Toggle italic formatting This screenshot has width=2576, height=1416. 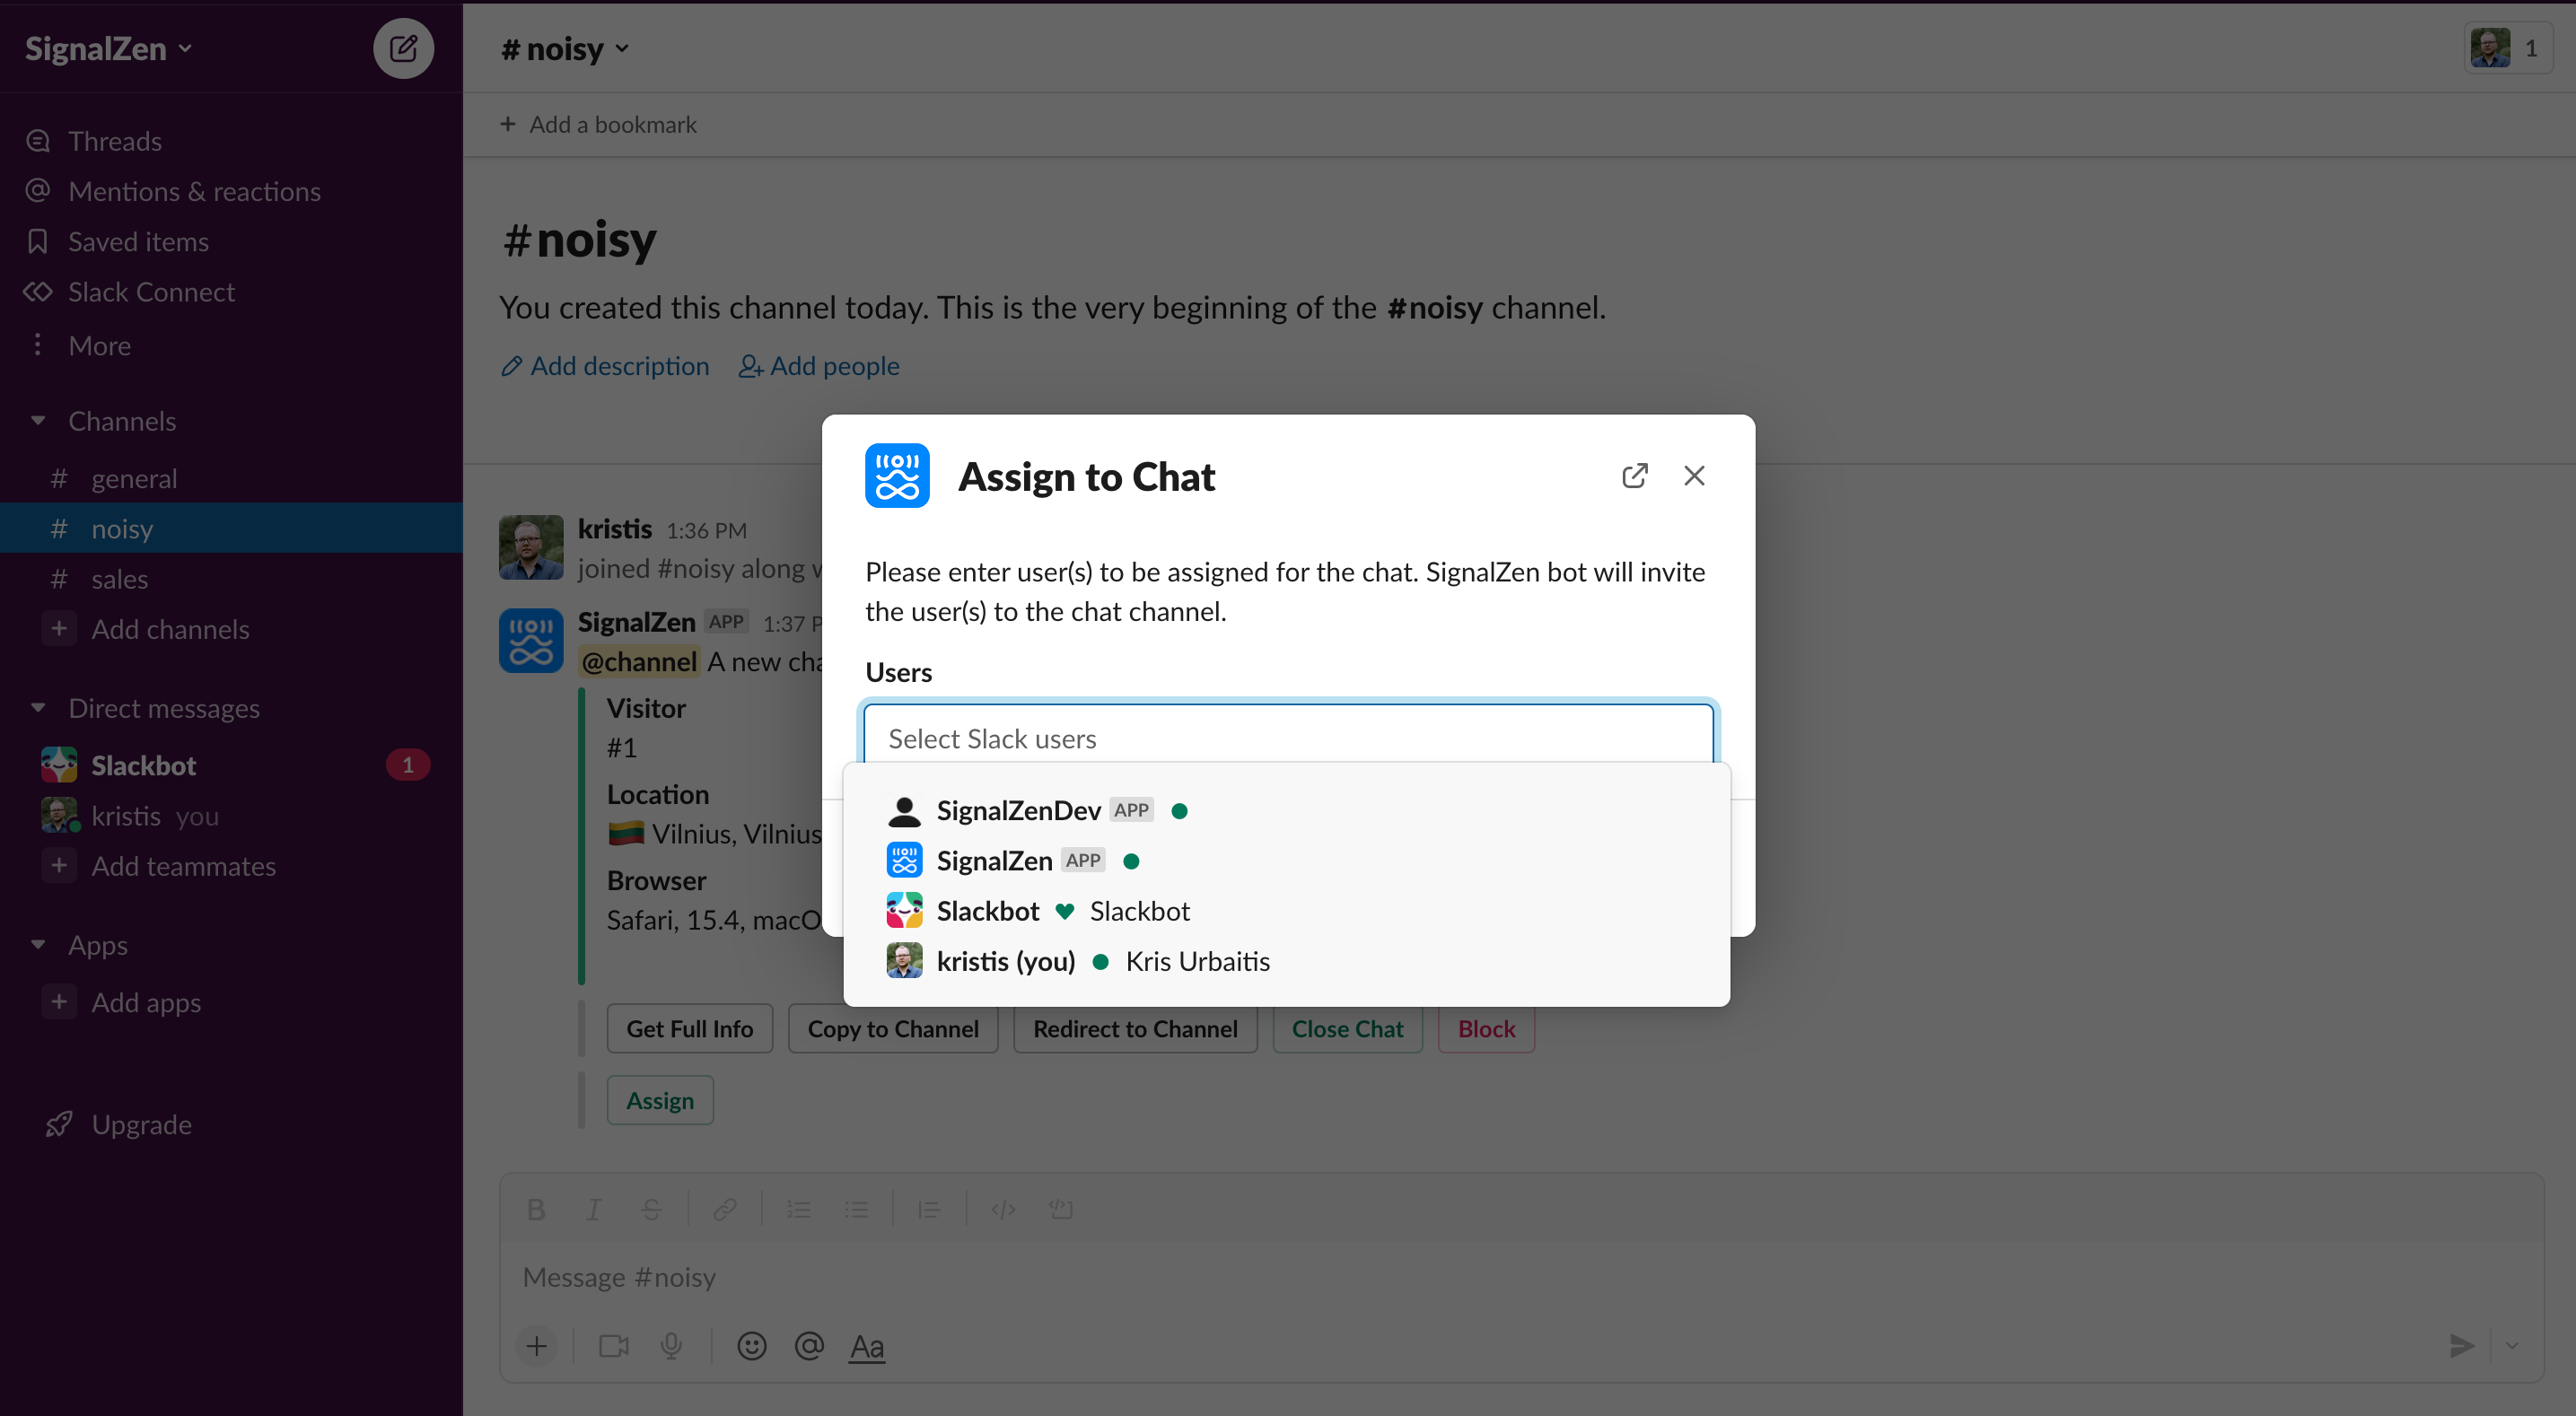(593, 1209)
